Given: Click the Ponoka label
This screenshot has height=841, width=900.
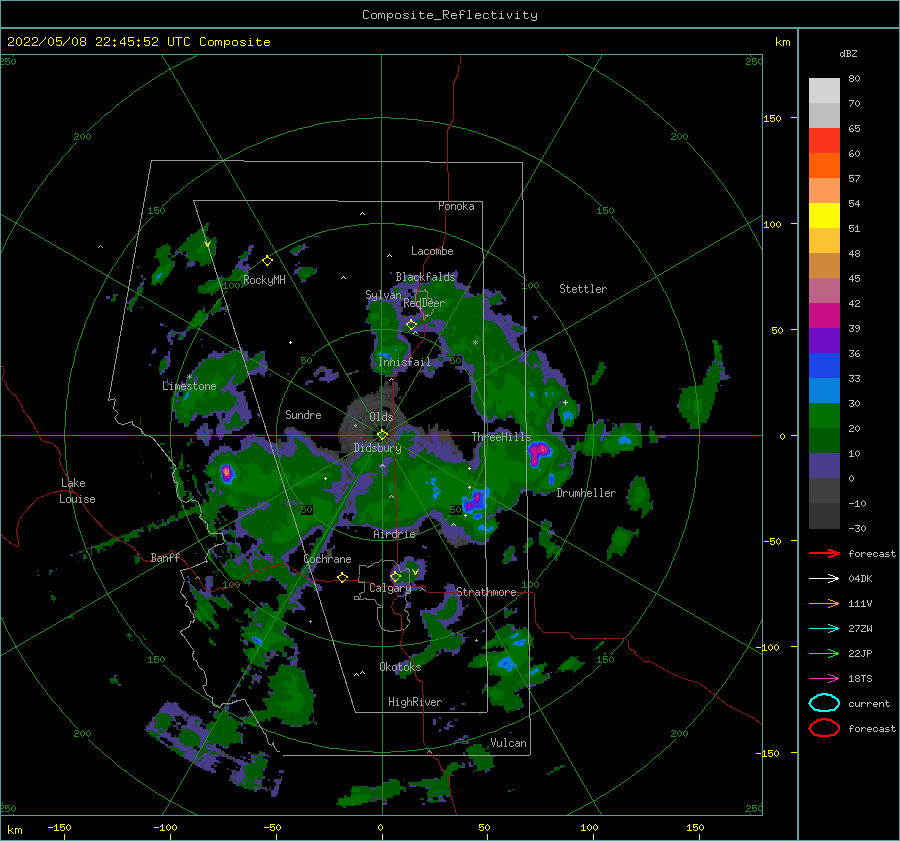Looking at the screenshot, I should pos(456,206).
